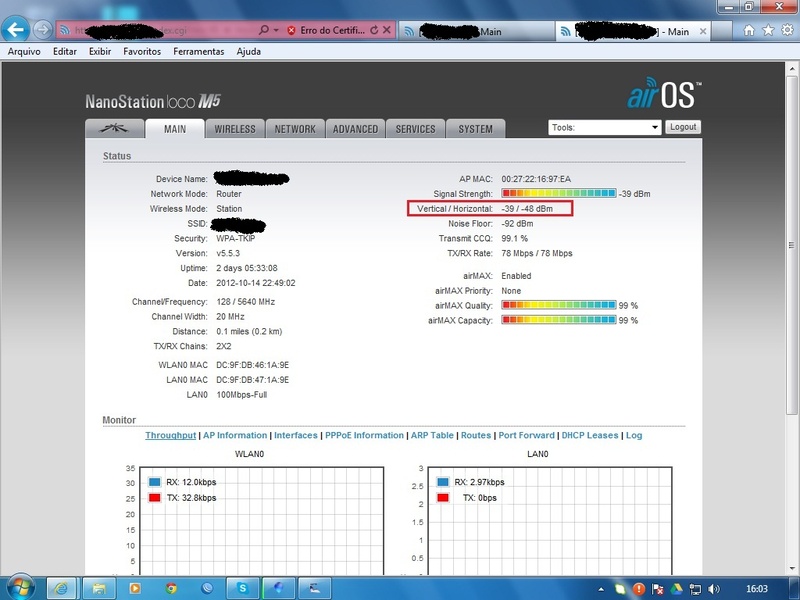Open Skype from the taskbar
800x600 pixels.
click(243, 588)
